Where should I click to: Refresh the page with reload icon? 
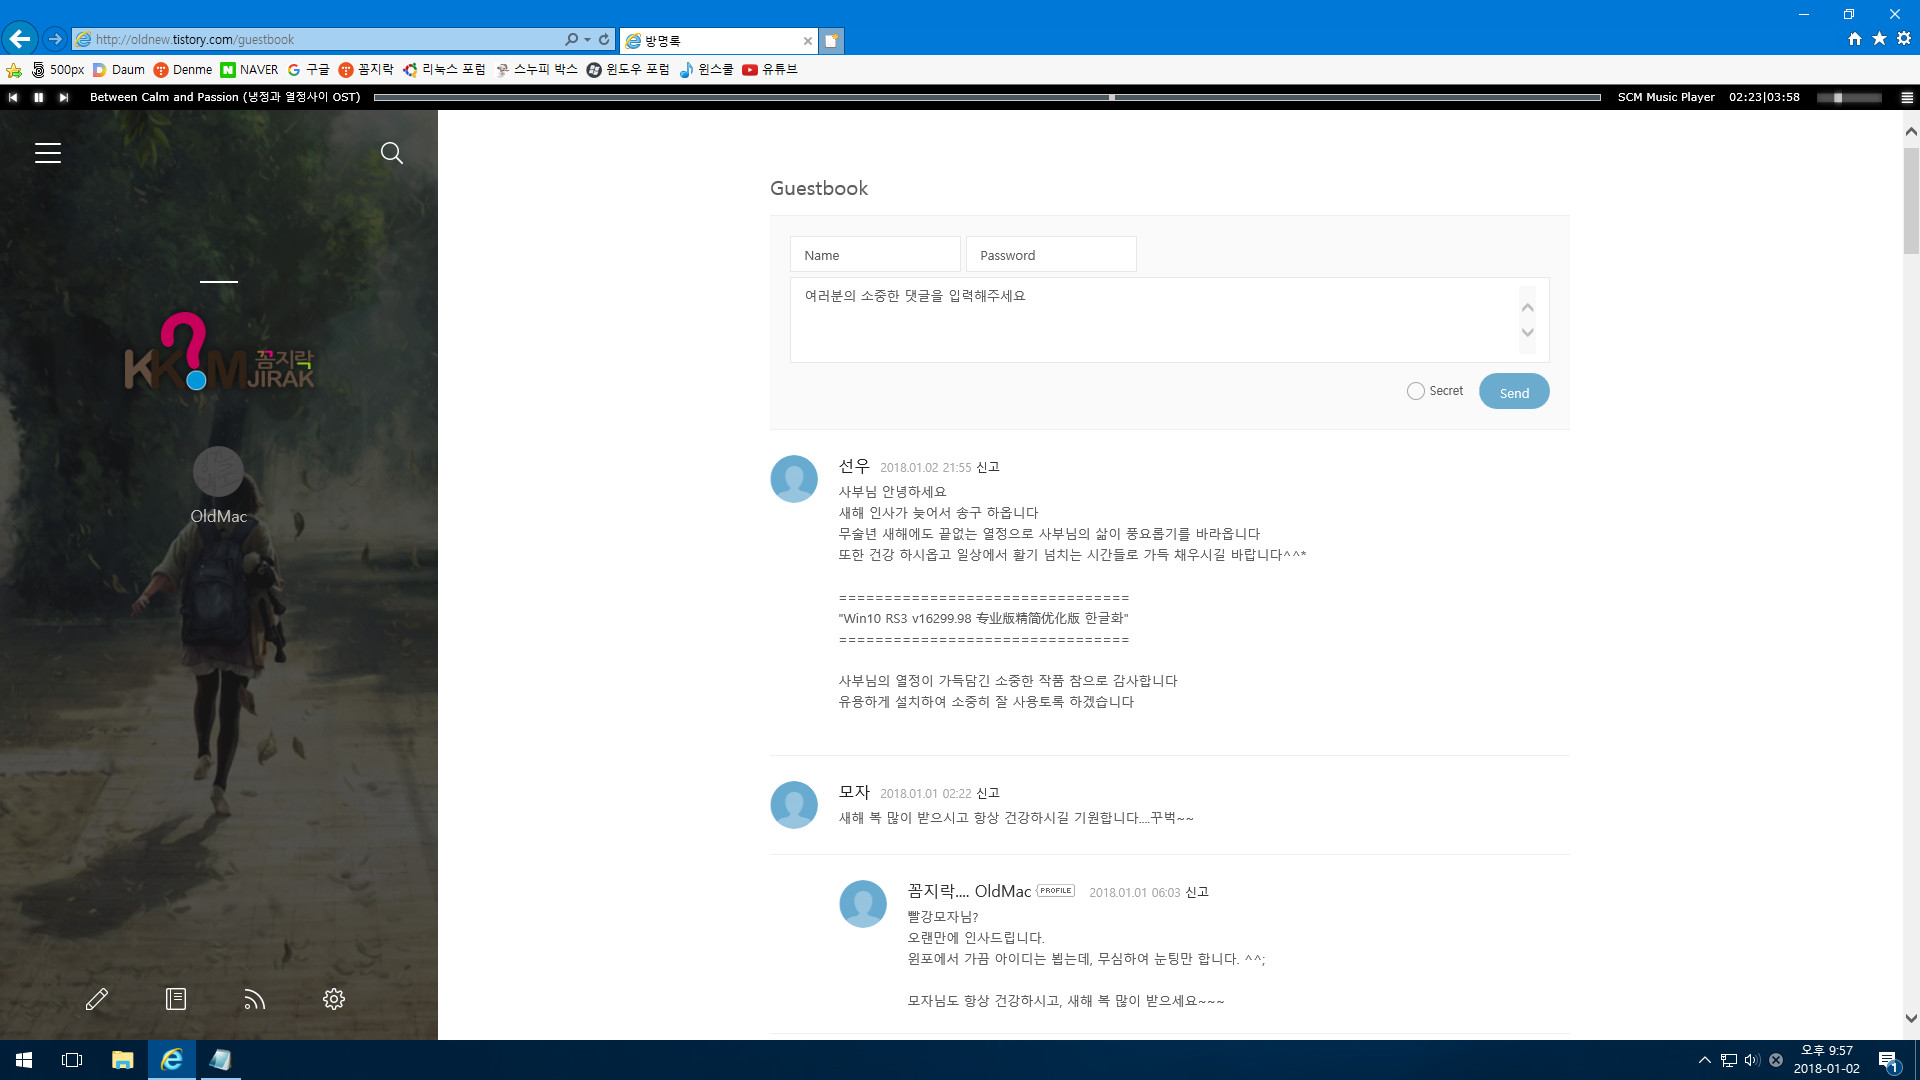[x=604, y=39]
